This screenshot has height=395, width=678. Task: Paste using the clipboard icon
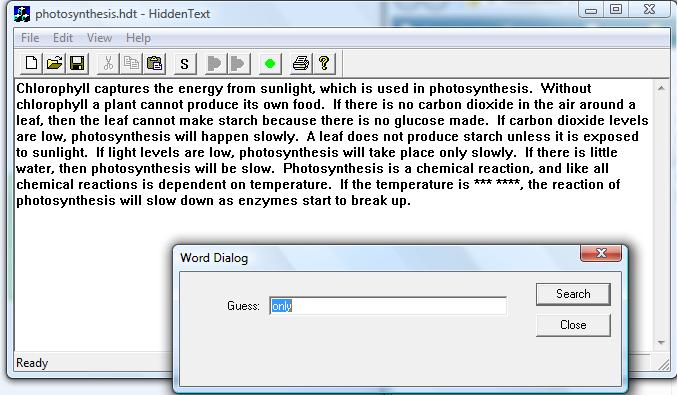[x=154, y=64]
